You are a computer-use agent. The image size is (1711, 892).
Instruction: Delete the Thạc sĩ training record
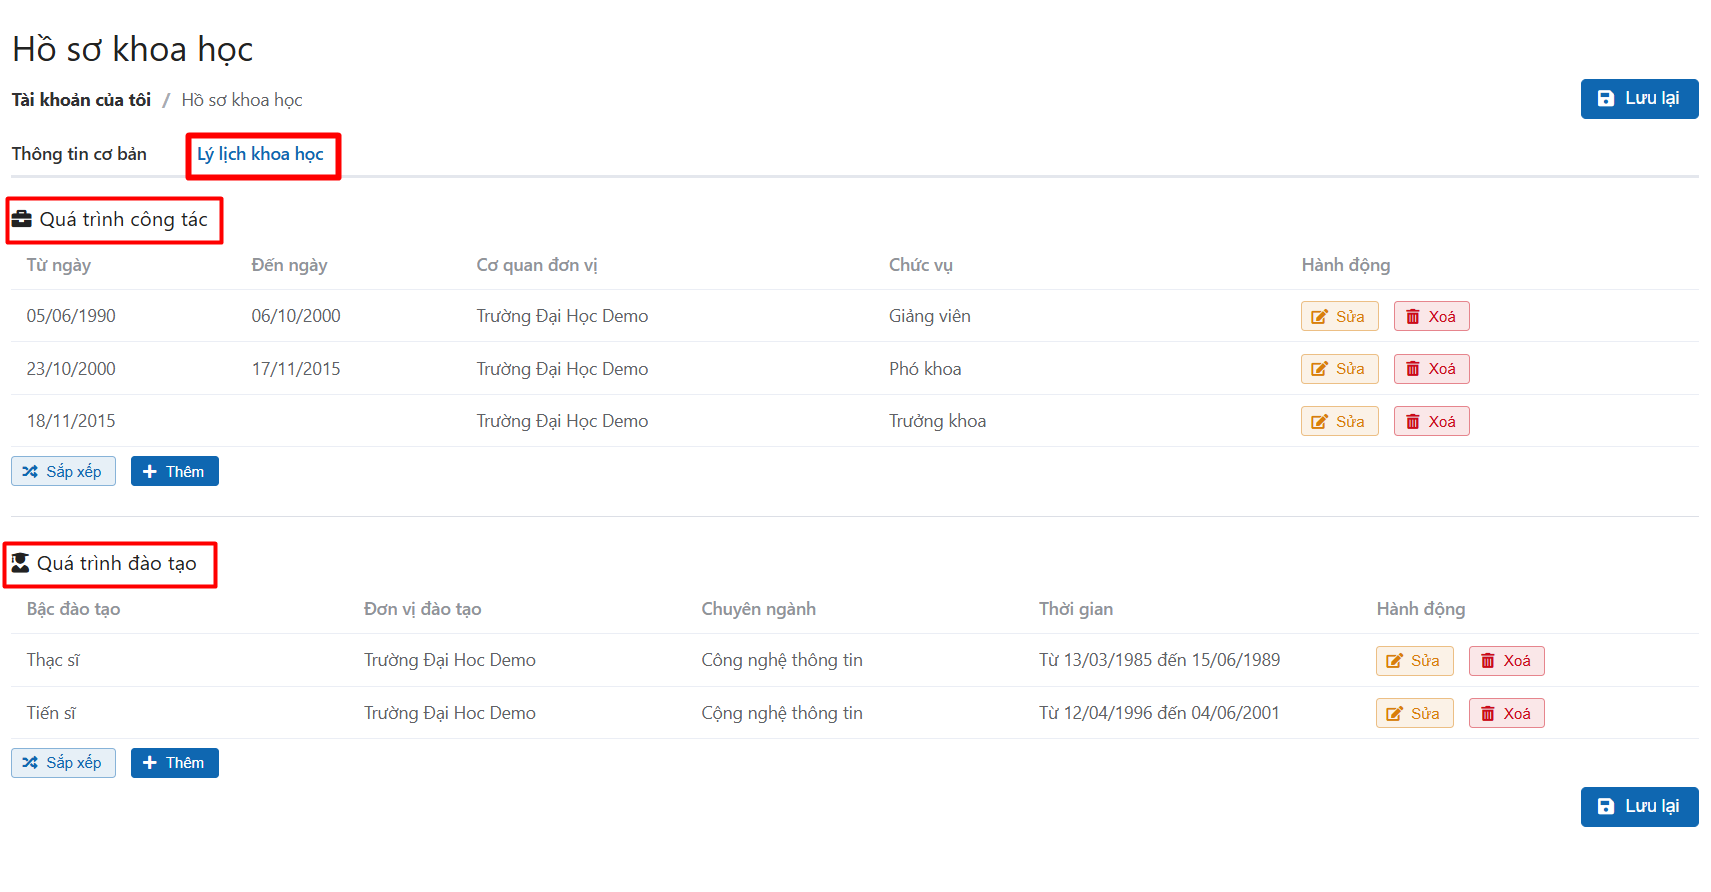tap(1505, 661)
